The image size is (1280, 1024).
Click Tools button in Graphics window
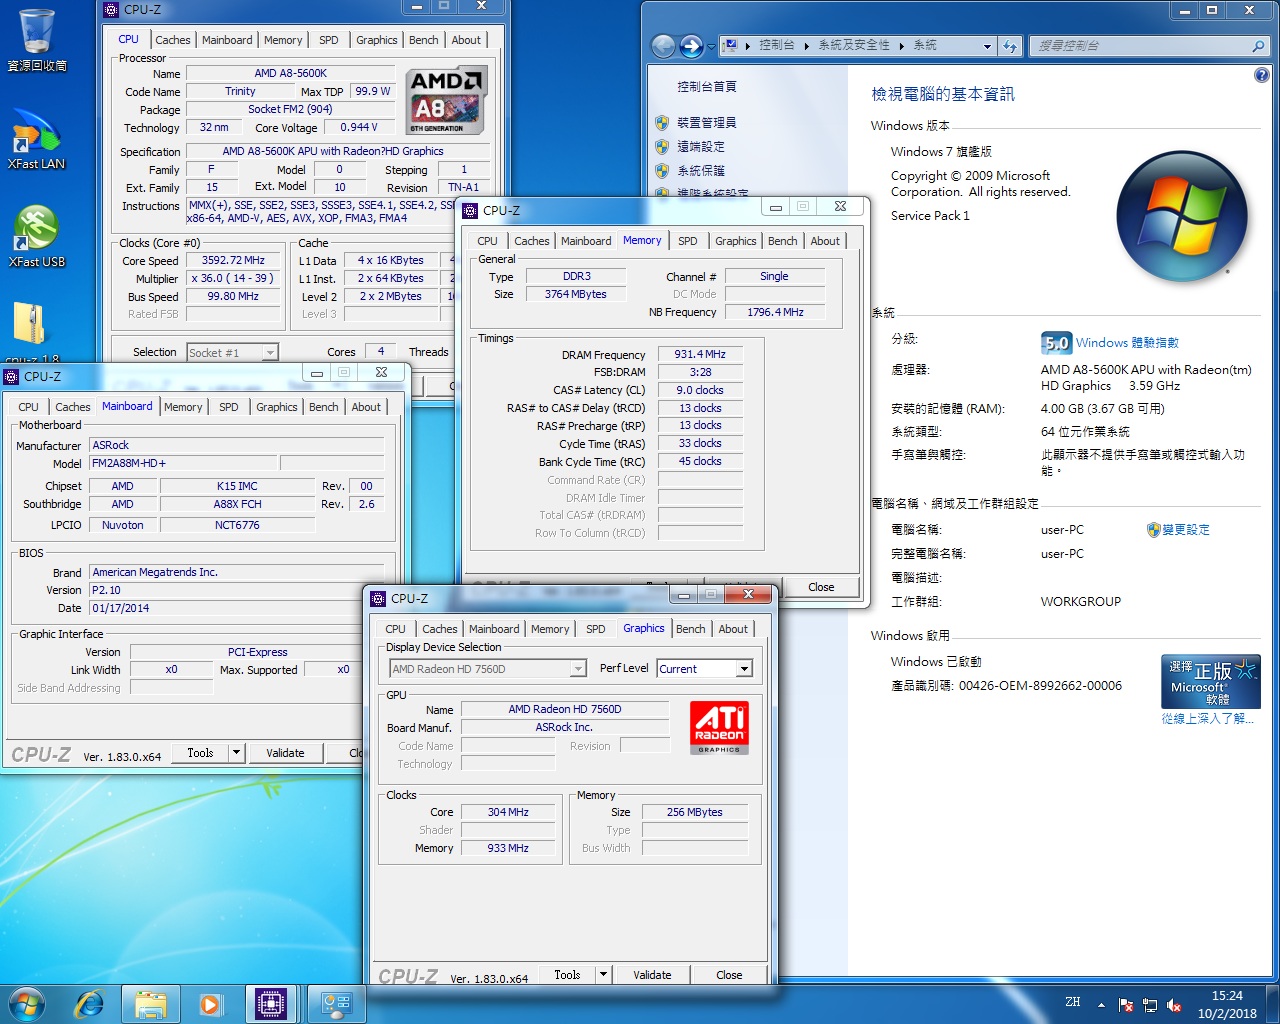tap(567, 975)
